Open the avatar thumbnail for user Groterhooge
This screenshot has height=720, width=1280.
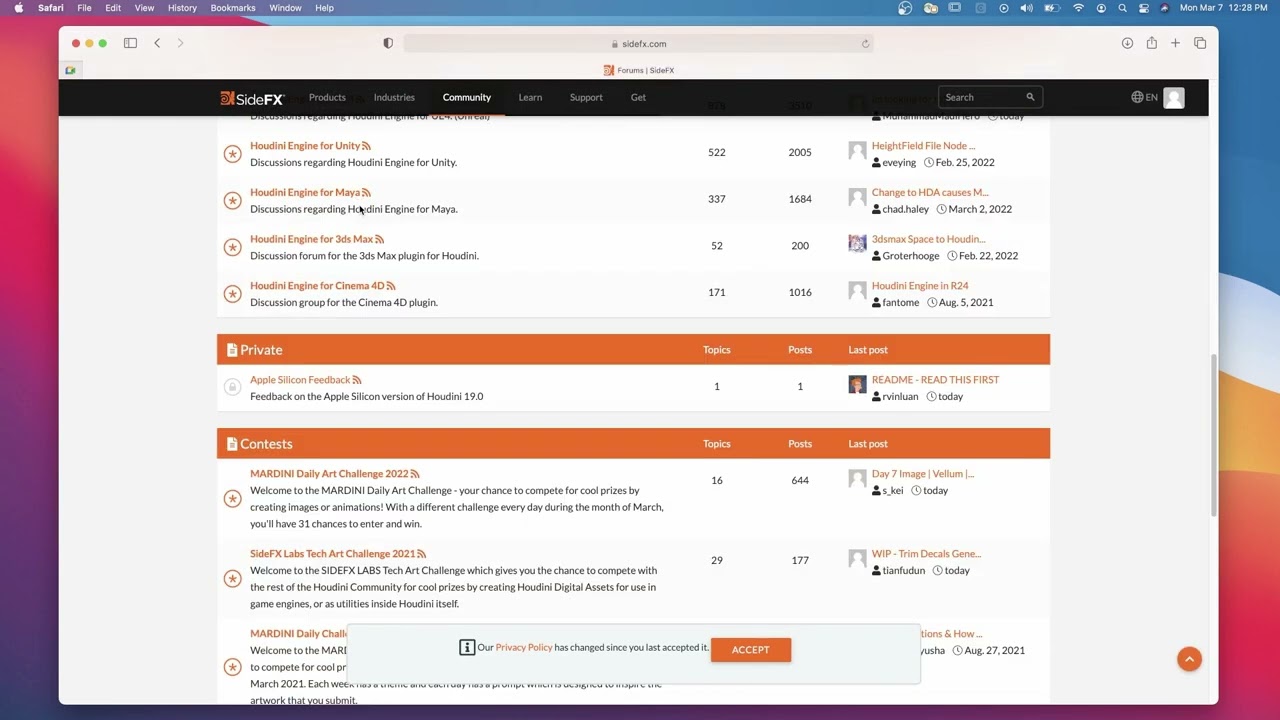coord(857,244)
